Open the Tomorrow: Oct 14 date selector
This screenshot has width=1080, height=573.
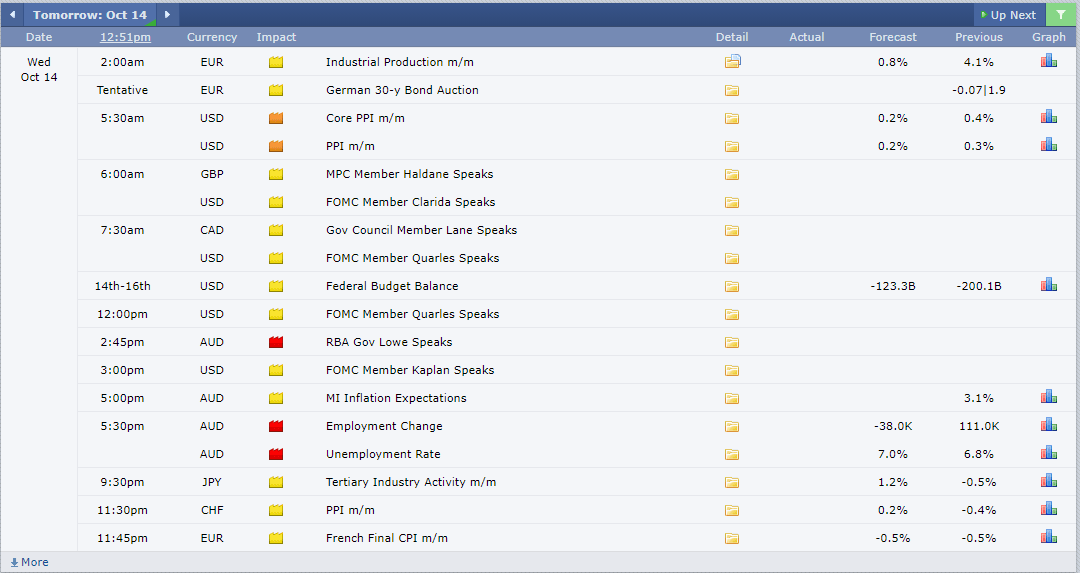89,15
